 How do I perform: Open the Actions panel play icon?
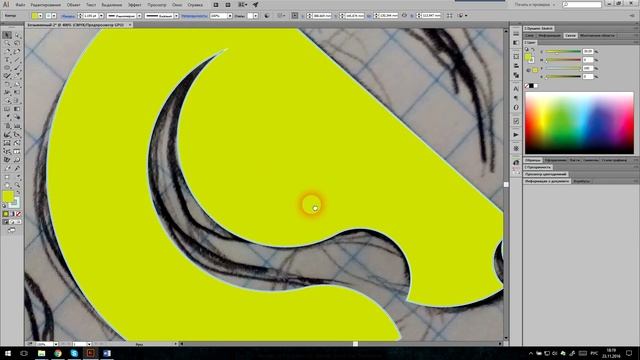[x=516, y=135]
